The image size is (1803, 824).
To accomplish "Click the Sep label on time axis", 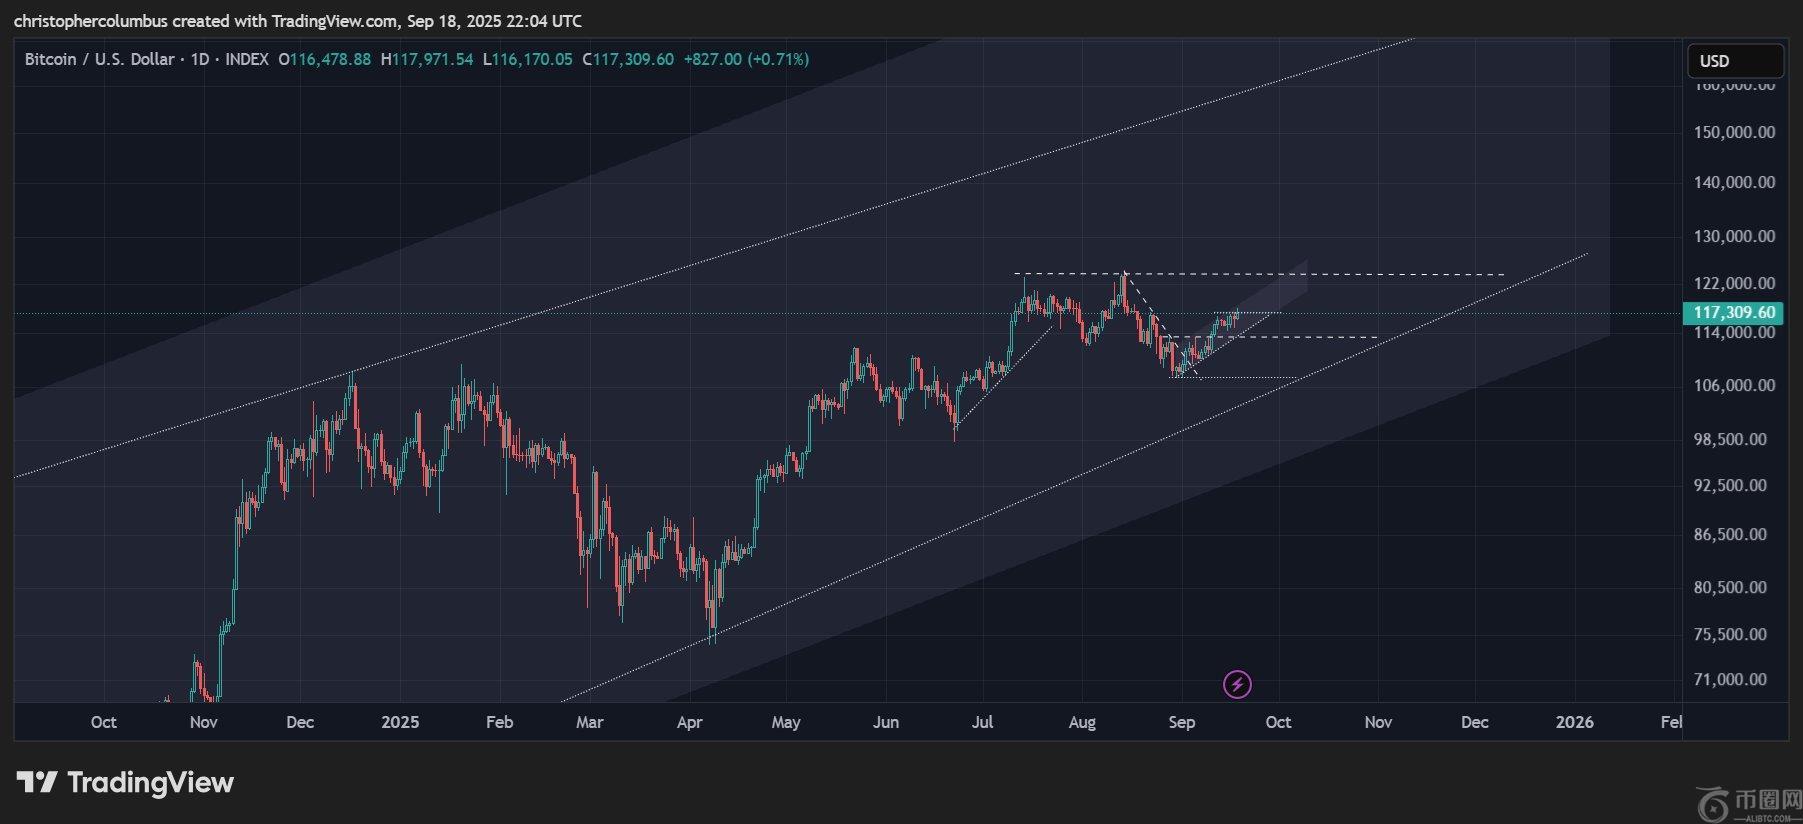I will tap(1181, 722).
